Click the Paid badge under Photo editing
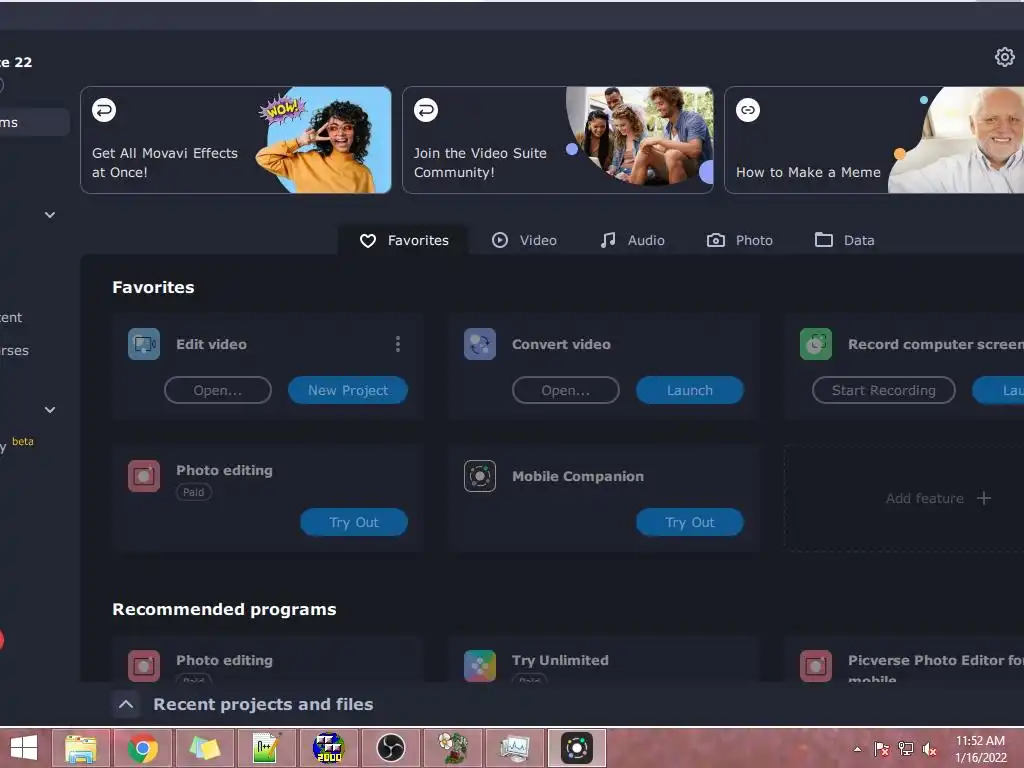Image resolution: width=1024 pixels, height=768 pixels. [193, 492]
